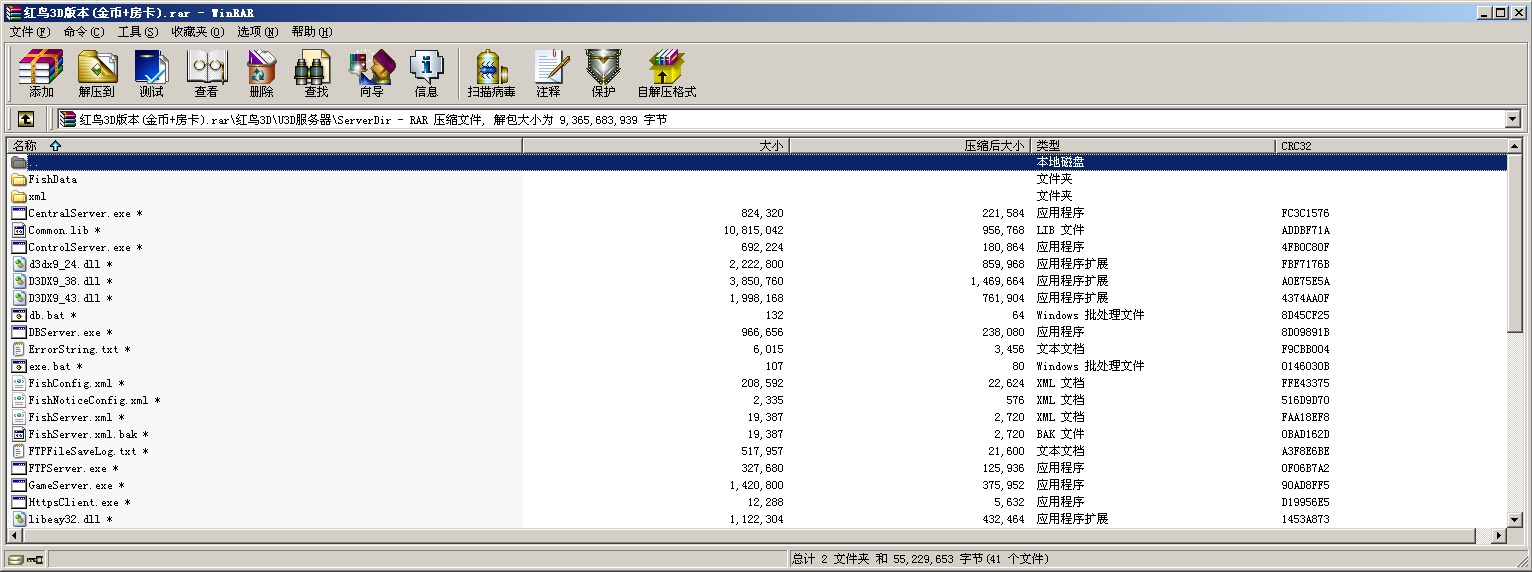Open the 文件 (File) menu
This screenshot has width=1532, height=572.
(x=29, y=32)
